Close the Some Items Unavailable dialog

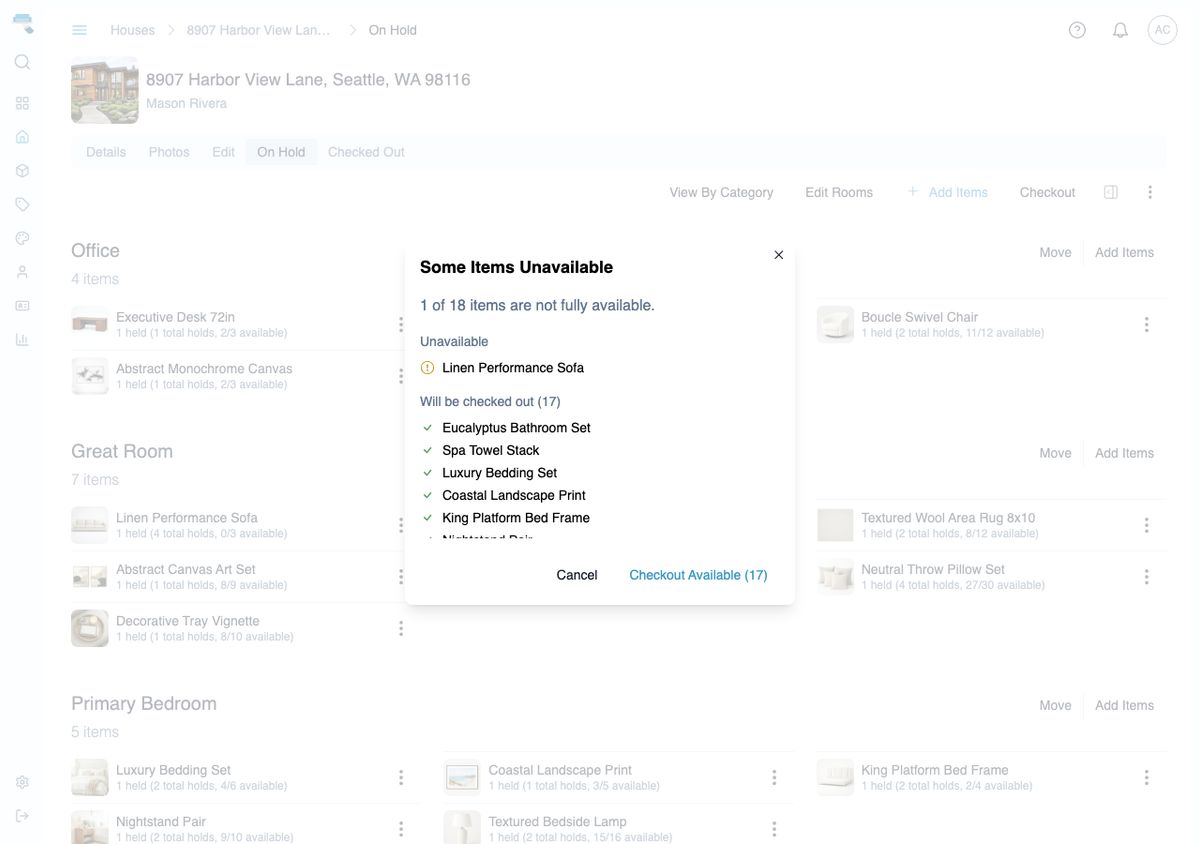point(779,255)
